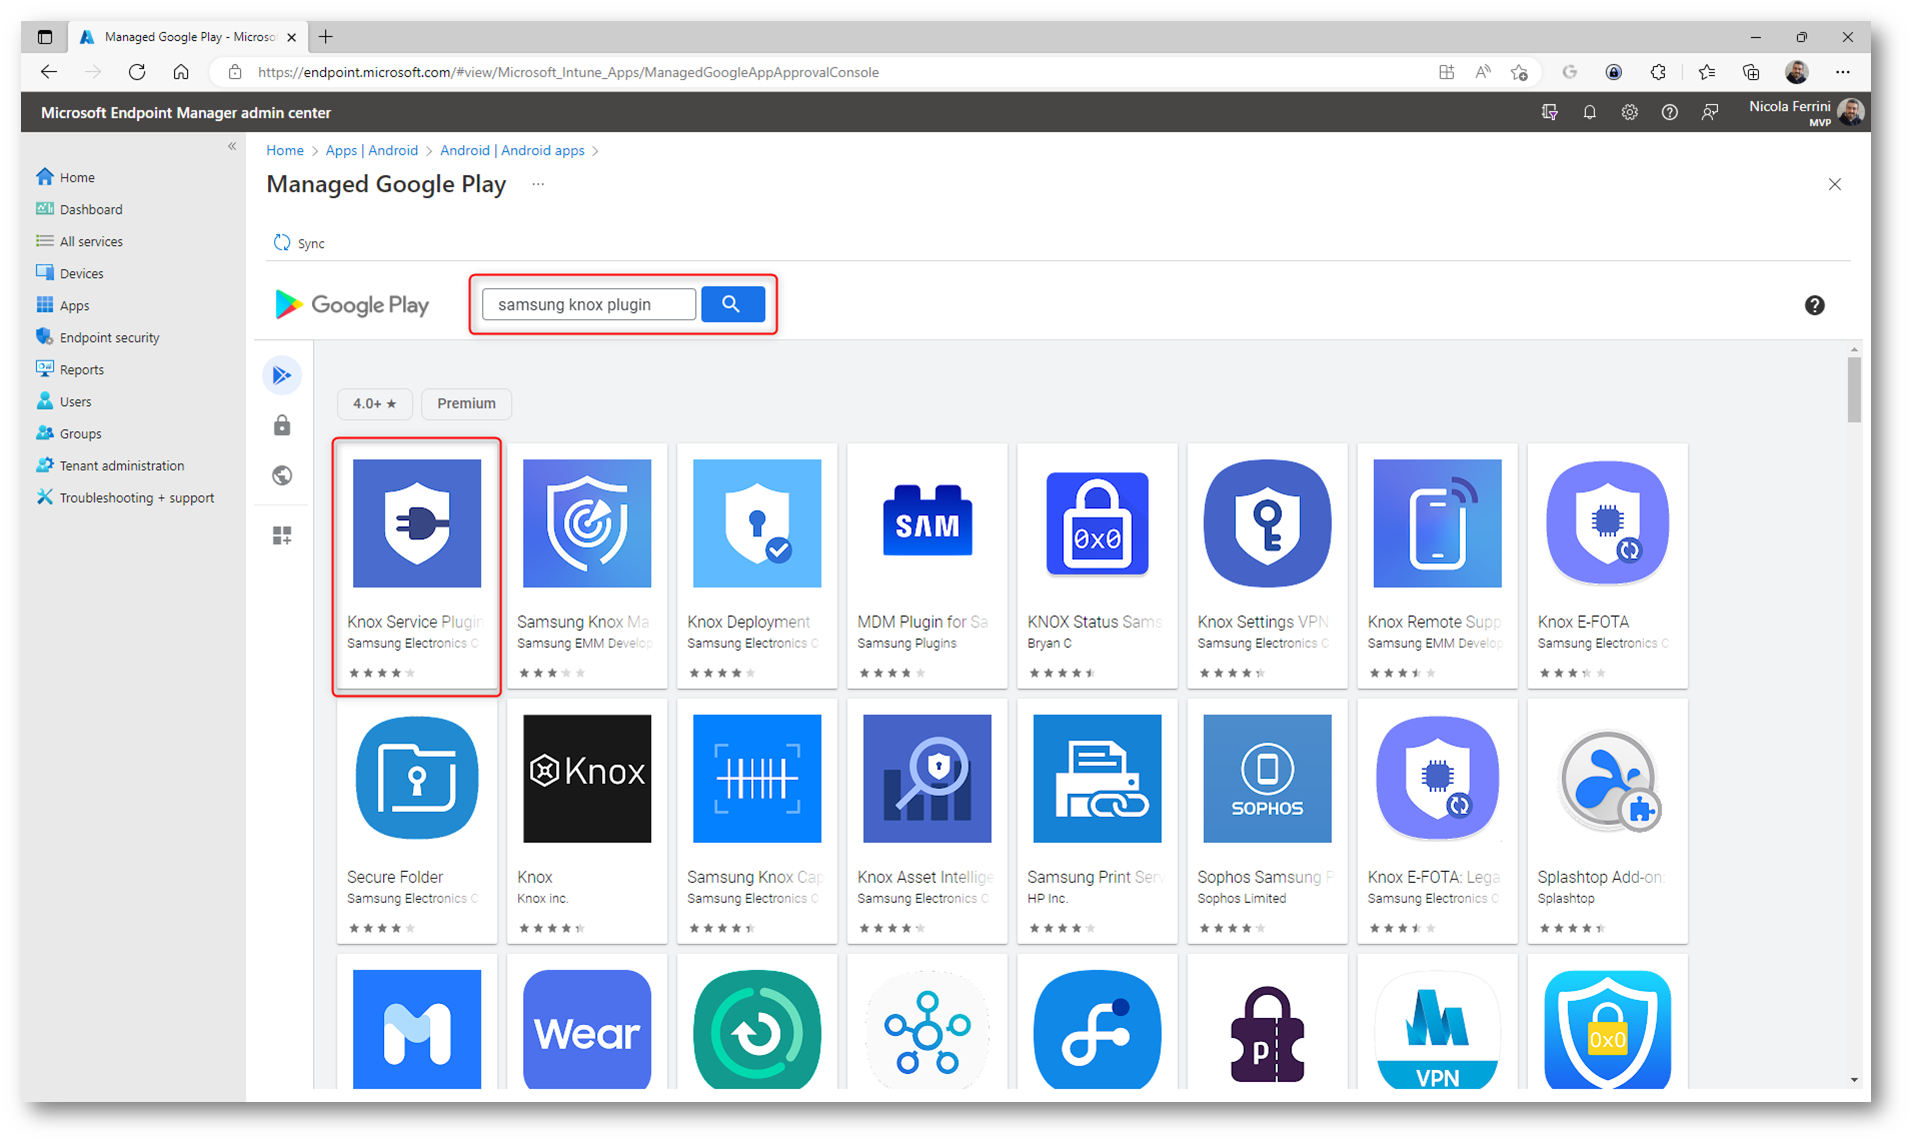Open the help question mark in header
1913x1144 pixels.
[x=1669, y=112]
